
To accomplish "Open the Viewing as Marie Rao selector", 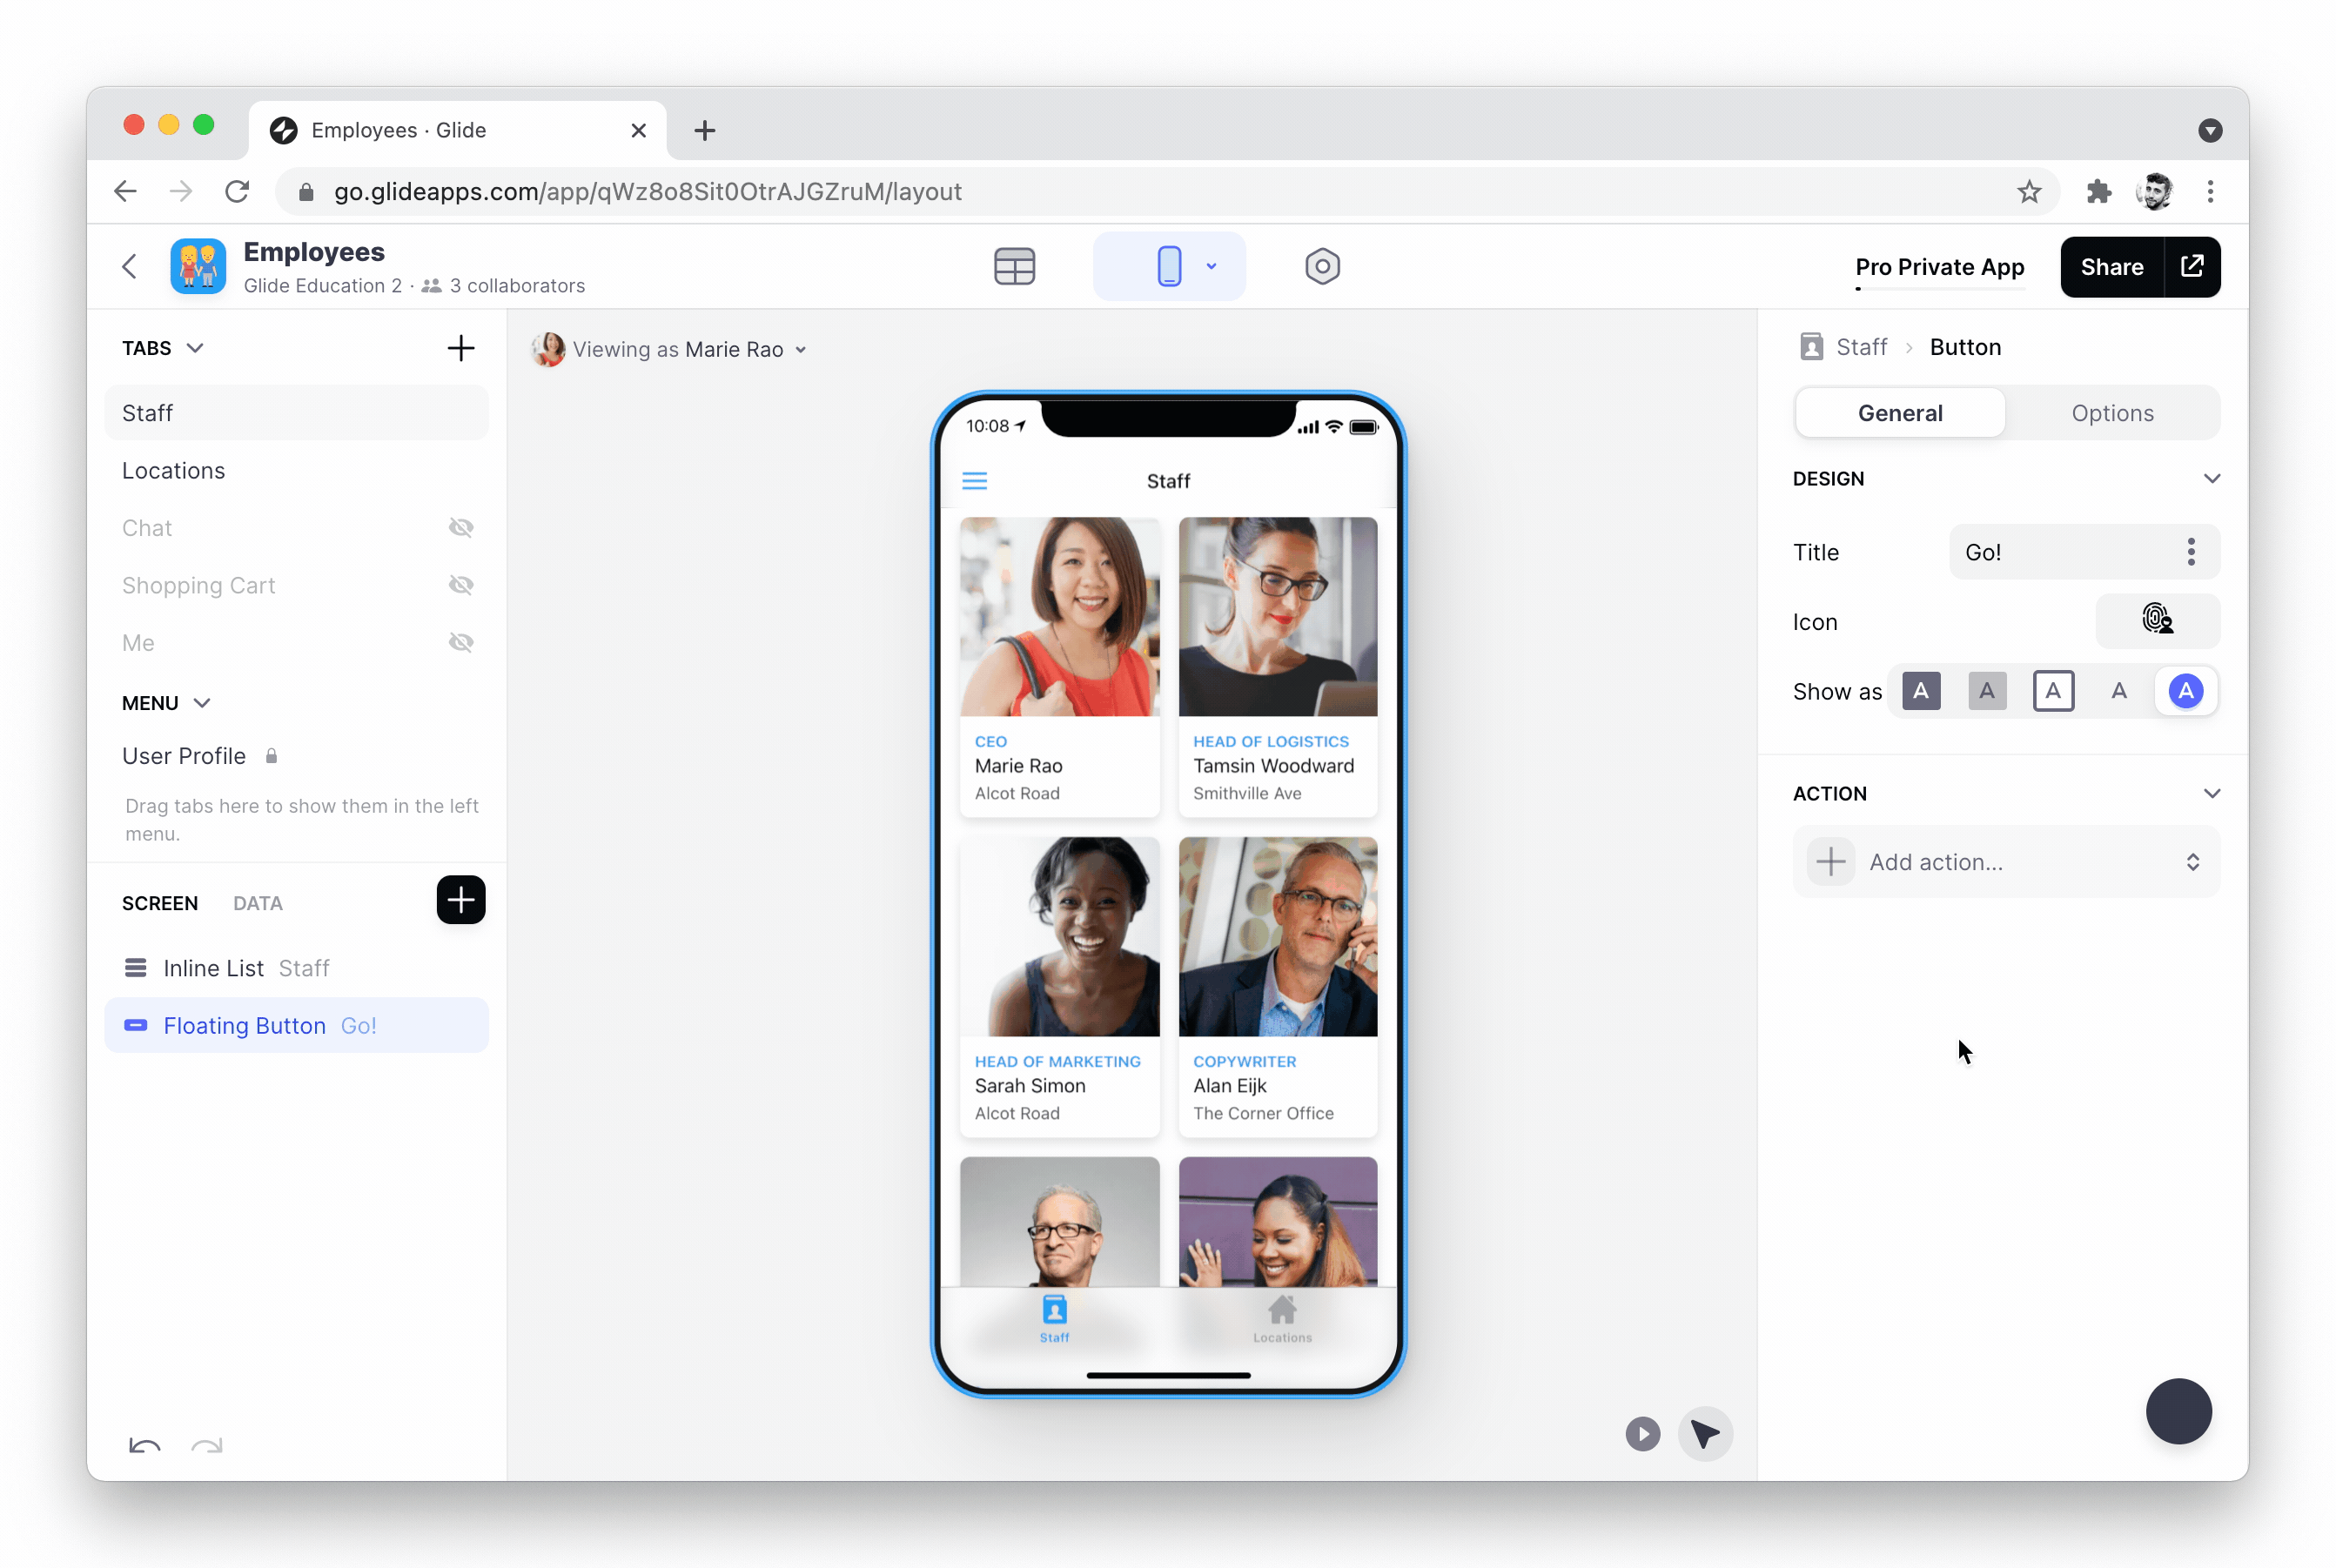I will [672, 349].
